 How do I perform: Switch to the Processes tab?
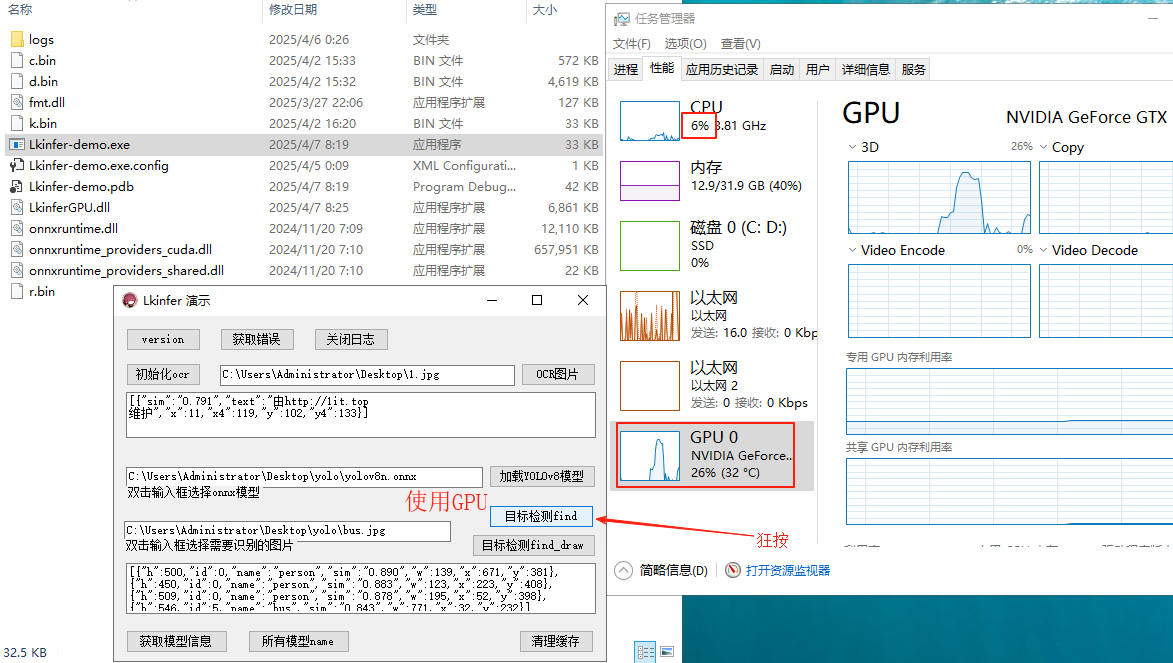(625, 70)
